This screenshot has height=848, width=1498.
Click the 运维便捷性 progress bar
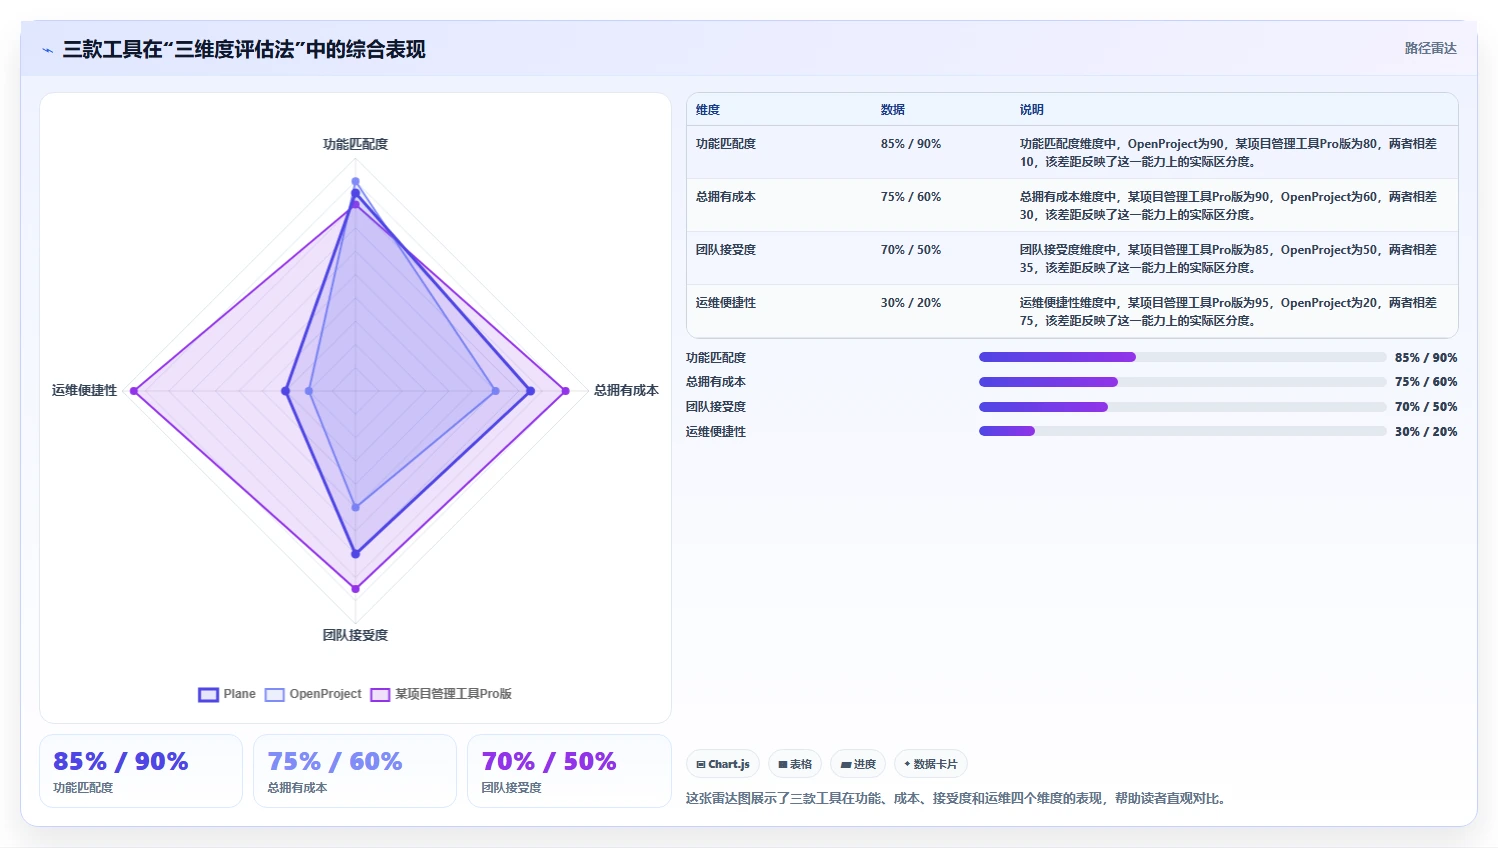pos(1182,432)
